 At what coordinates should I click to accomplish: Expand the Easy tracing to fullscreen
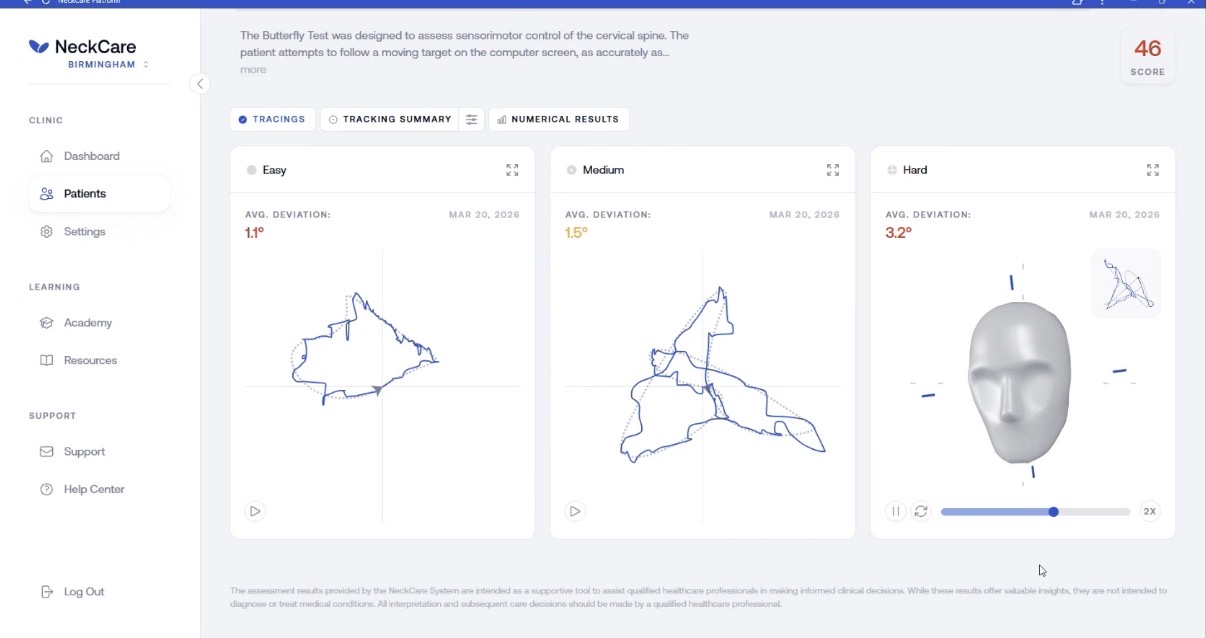pos(512,170)
